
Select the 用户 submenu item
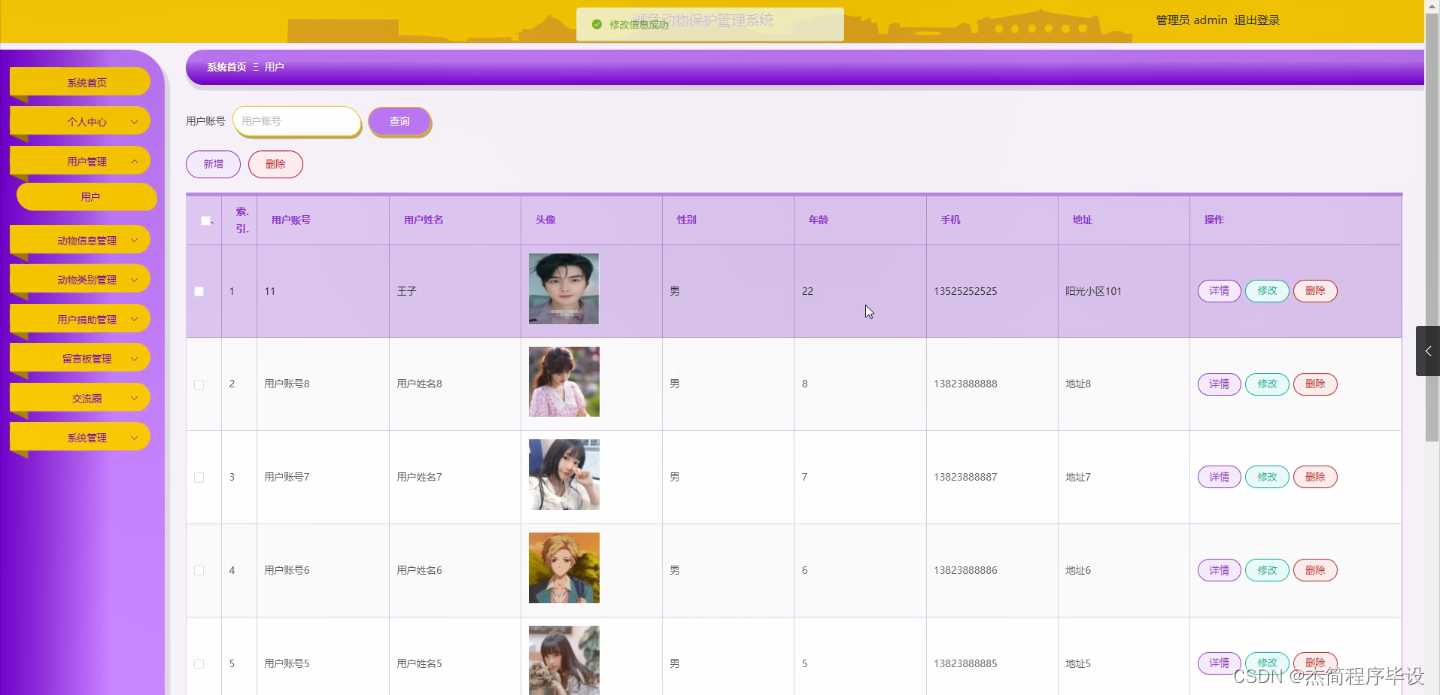pyautogui.click(x=87, y=197)
